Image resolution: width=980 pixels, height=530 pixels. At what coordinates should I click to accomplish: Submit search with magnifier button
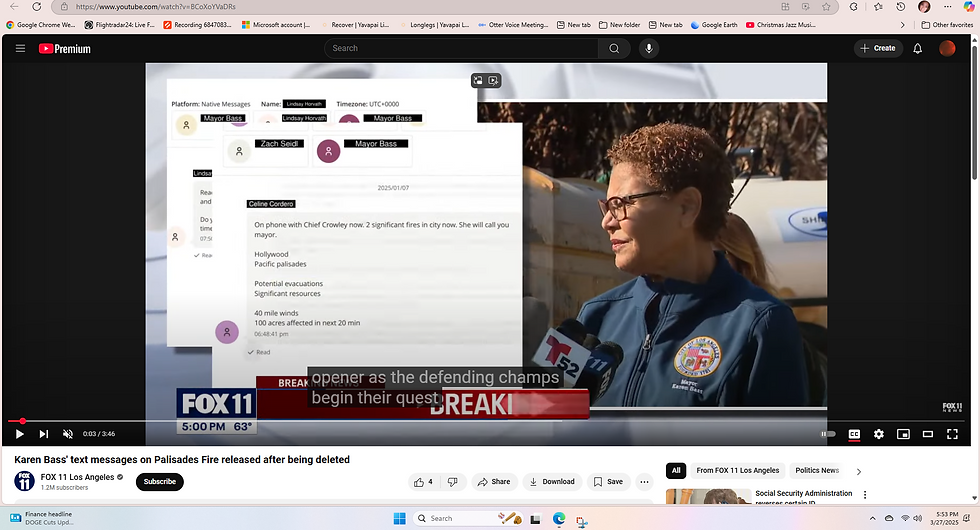click(614, 48)
